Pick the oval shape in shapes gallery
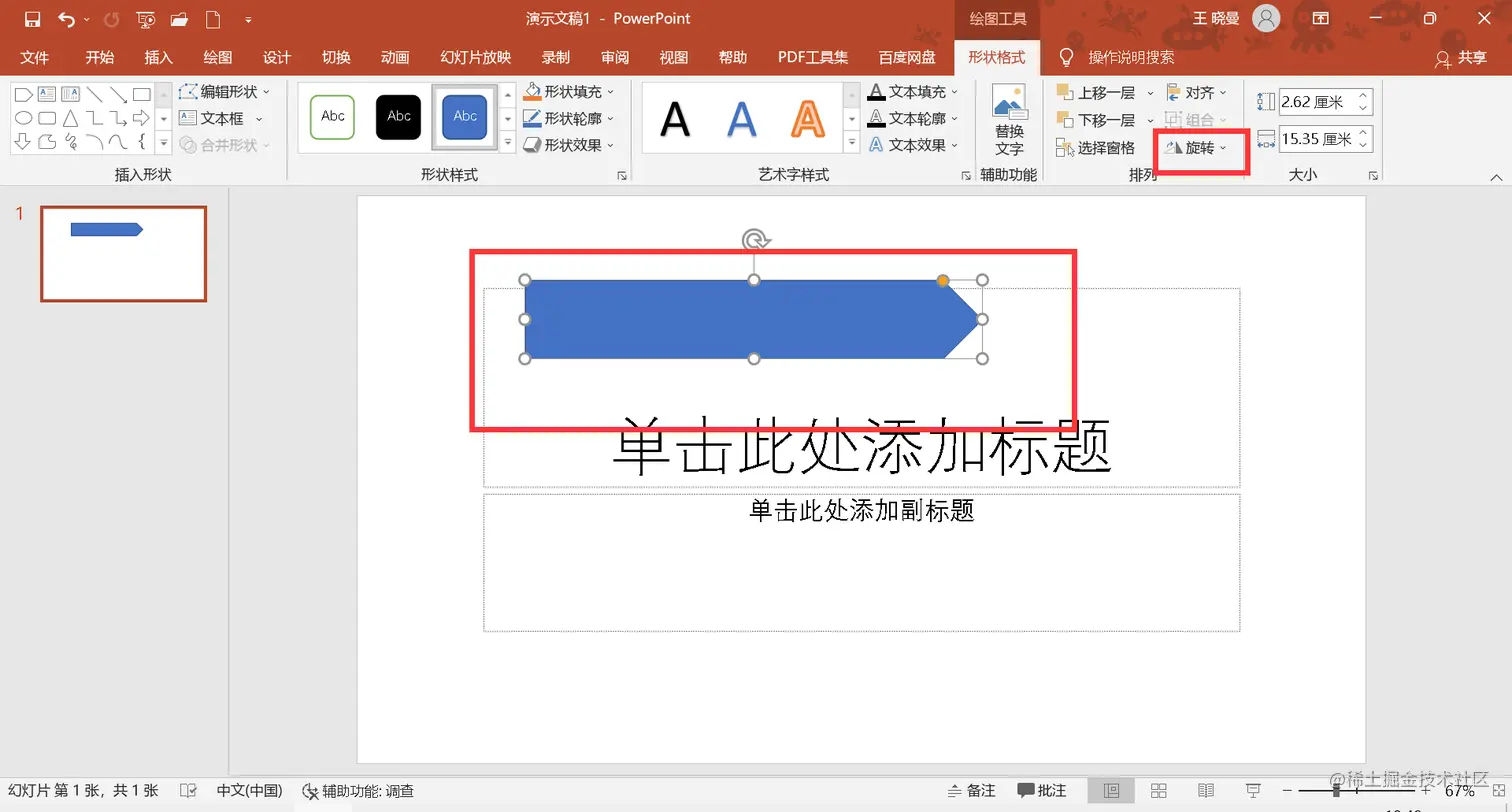Image resolution: width=1512 pixels, height=812 pixels. 23,118
